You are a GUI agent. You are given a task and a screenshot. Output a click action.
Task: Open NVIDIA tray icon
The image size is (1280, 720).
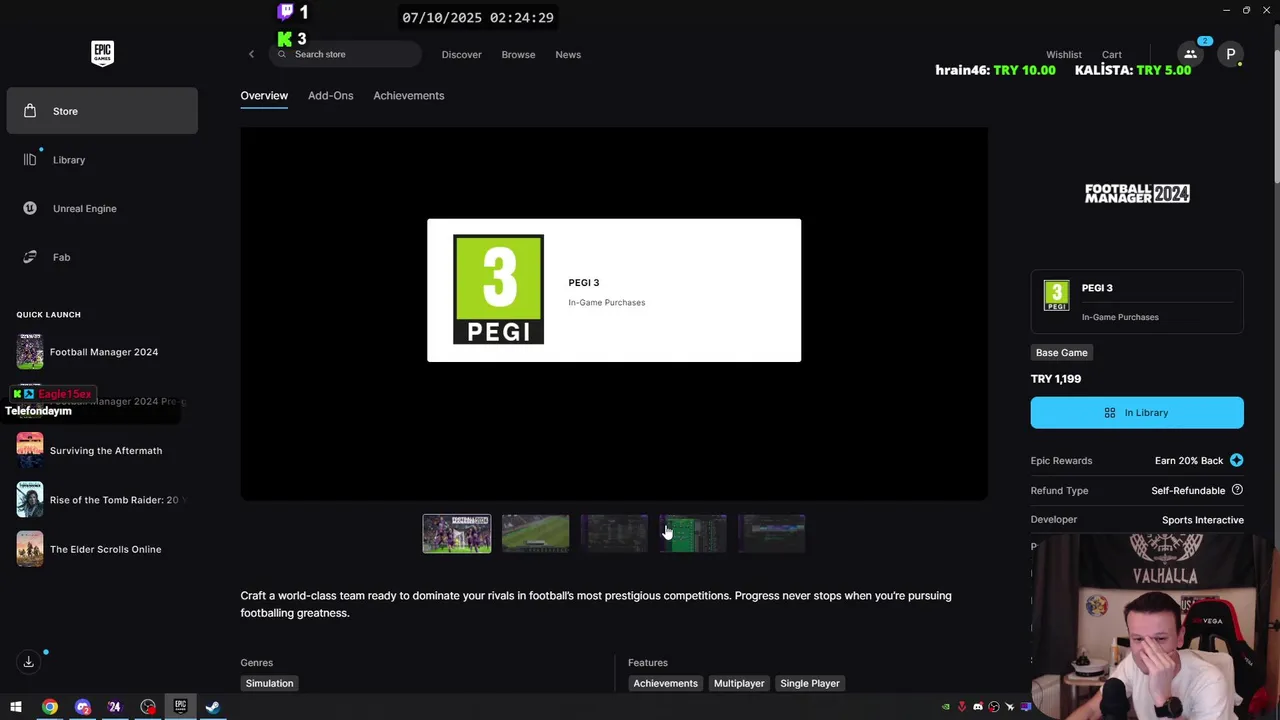[x=946, y=707]
